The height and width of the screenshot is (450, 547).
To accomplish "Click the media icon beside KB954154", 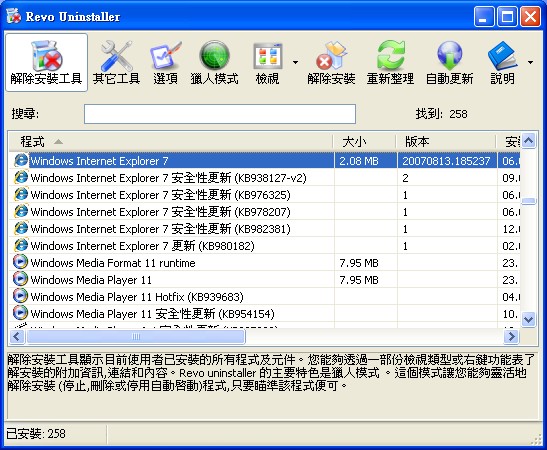I will click(x=20, y=313).
